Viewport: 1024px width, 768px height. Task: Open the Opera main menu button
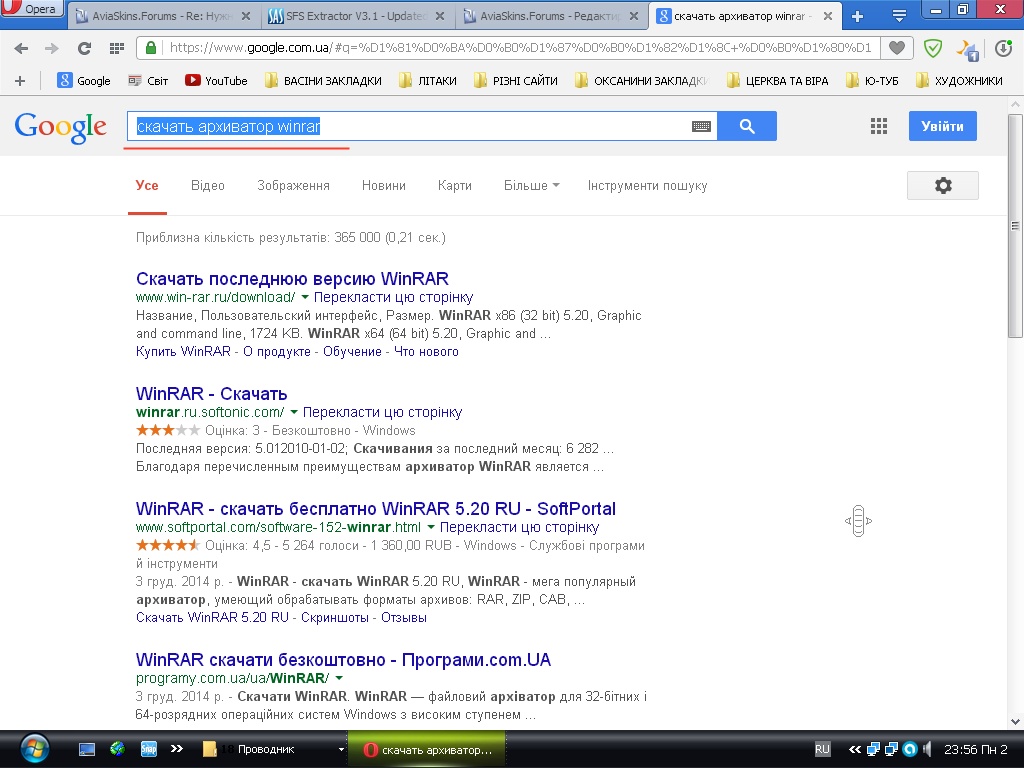pyautogui.click(x=31, y=8)
